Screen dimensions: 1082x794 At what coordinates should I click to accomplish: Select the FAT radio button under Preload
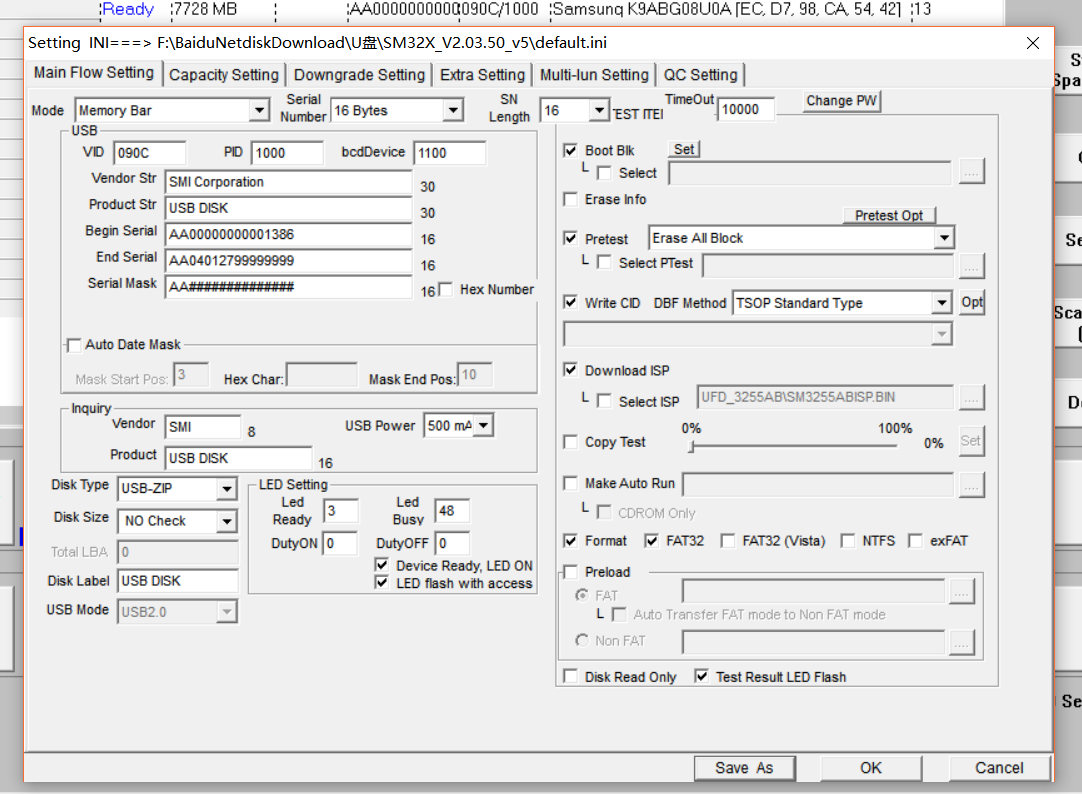(x=582, y=595)
